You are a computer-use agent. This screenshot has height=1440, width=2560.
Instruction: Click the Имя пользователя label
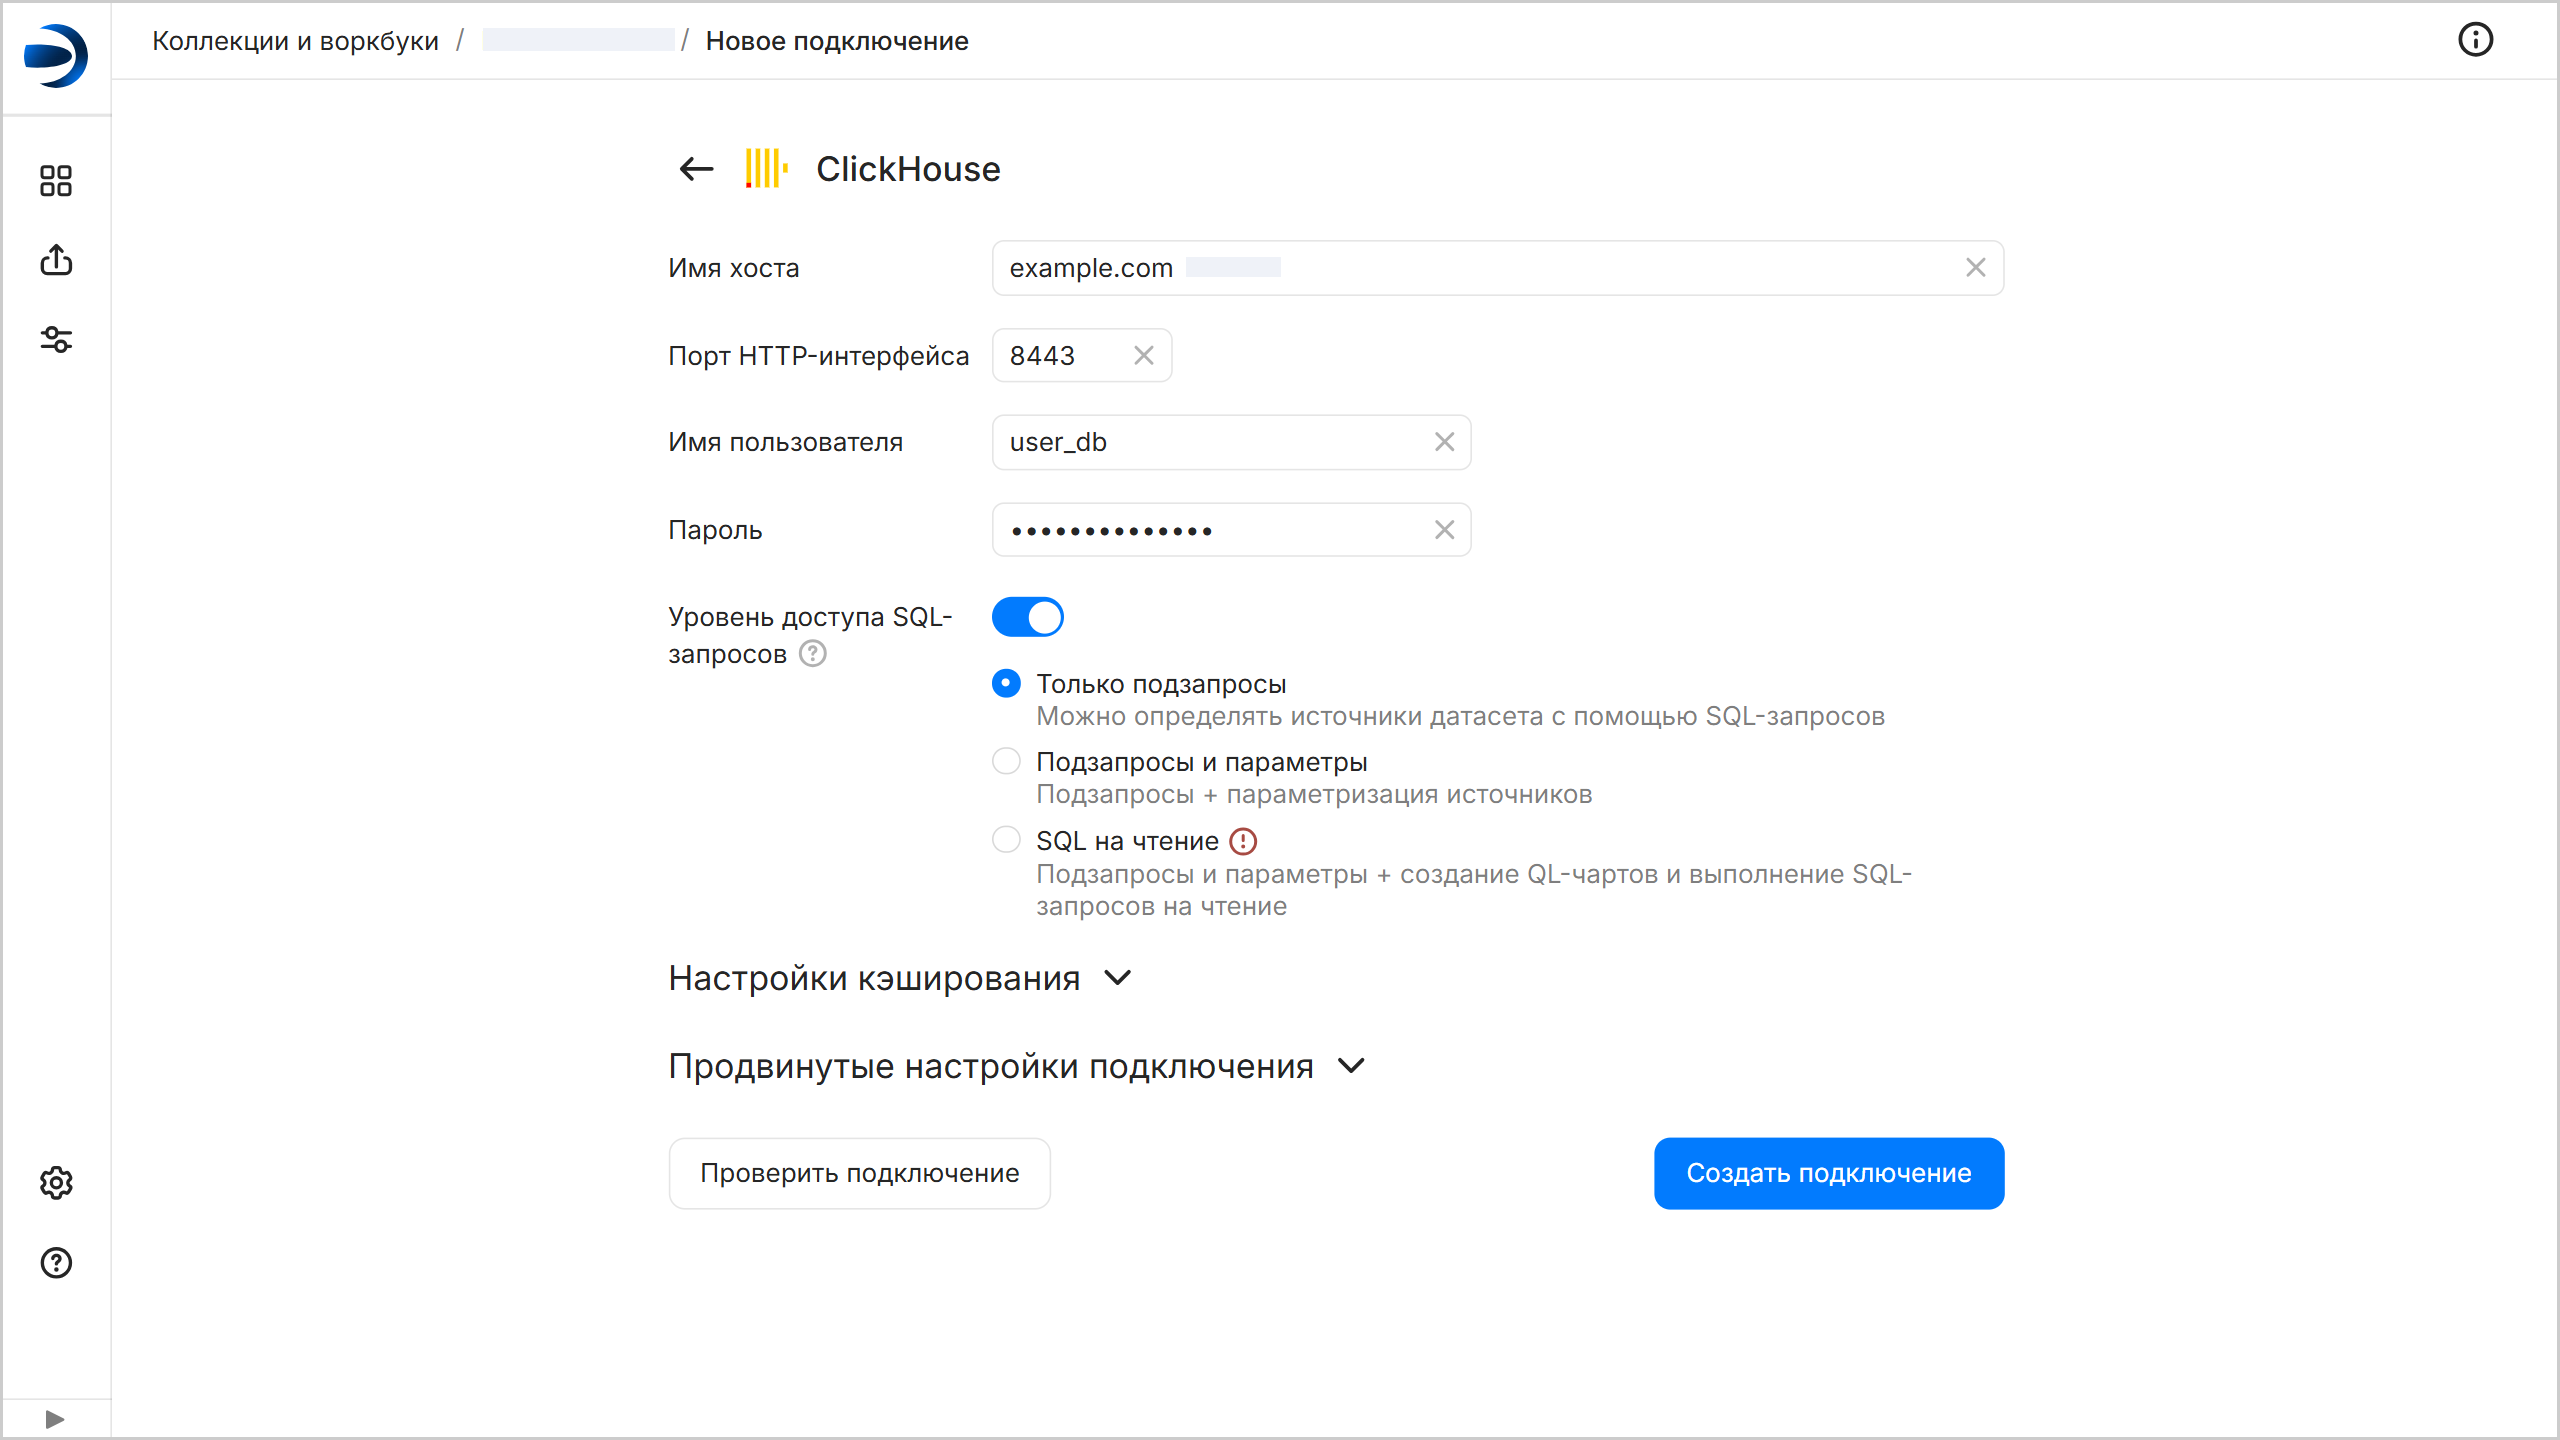(x=785, y=442)
